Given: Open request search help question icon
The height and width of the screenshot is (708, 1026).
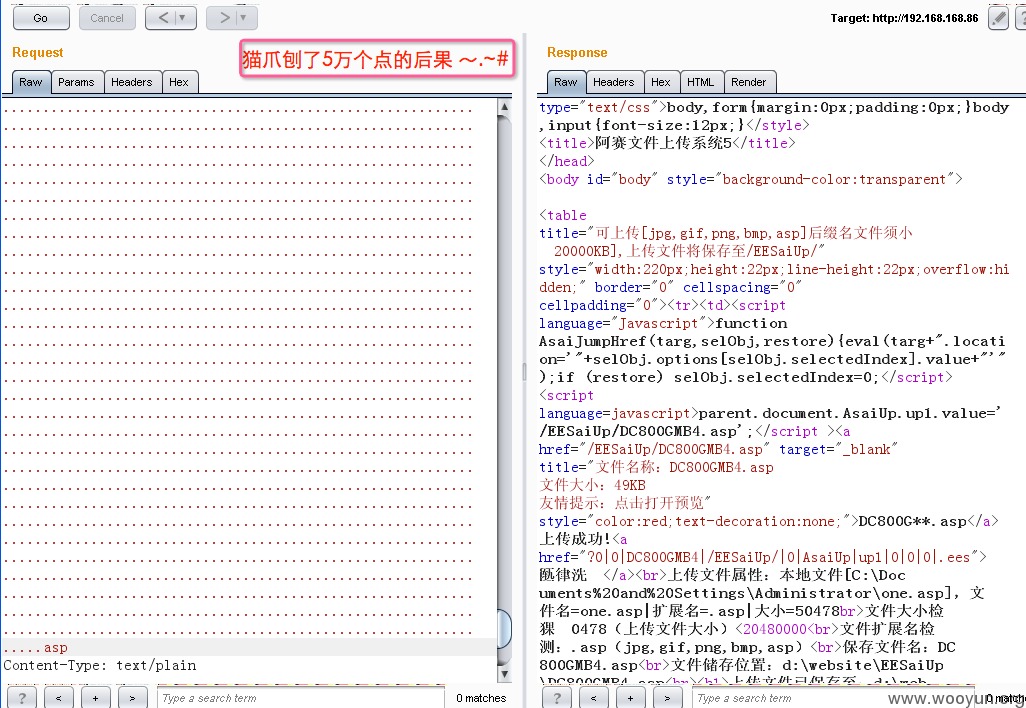Looking at the screenshot, I should tap(21, 698).
